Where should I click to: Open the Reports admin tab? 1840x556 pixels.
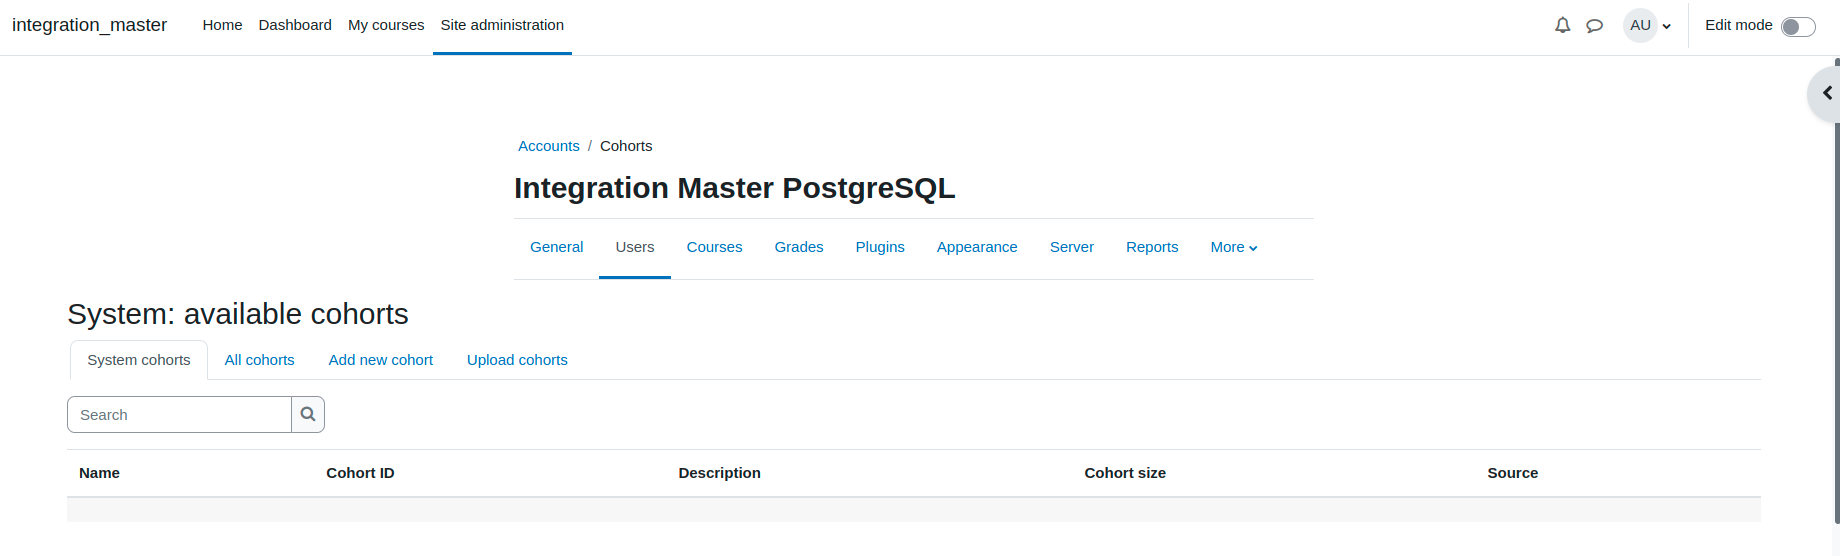click(1152, 247)
